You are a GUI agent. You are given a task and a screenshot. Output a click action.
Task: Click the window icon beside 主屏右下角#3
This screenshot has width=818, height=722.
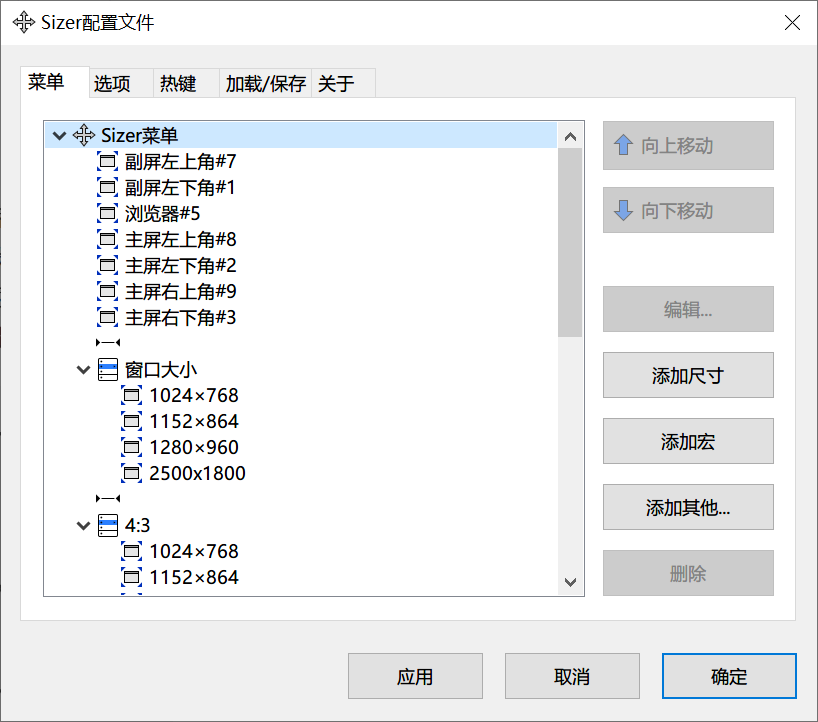[x=107, y=317]
